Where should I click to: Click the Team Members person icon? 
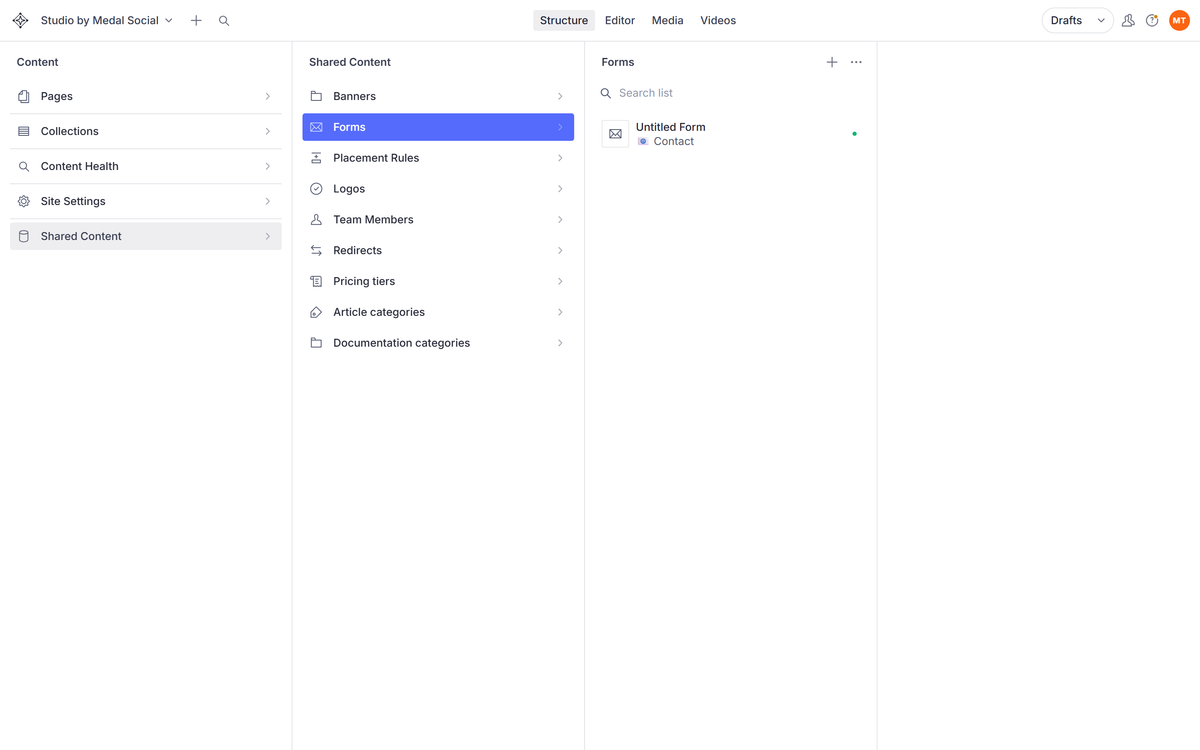pyautogui.click(x=316, y=220)
